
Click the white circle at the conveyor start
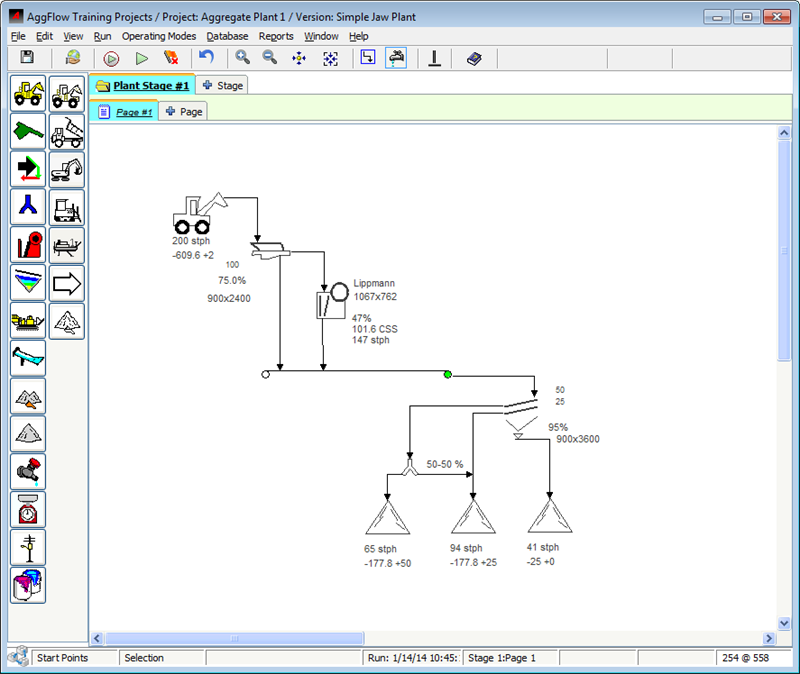265,374
